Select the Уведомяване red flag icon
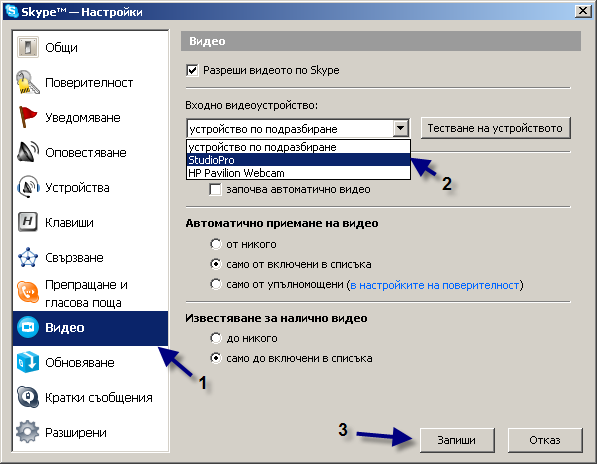 coord(27,117)
